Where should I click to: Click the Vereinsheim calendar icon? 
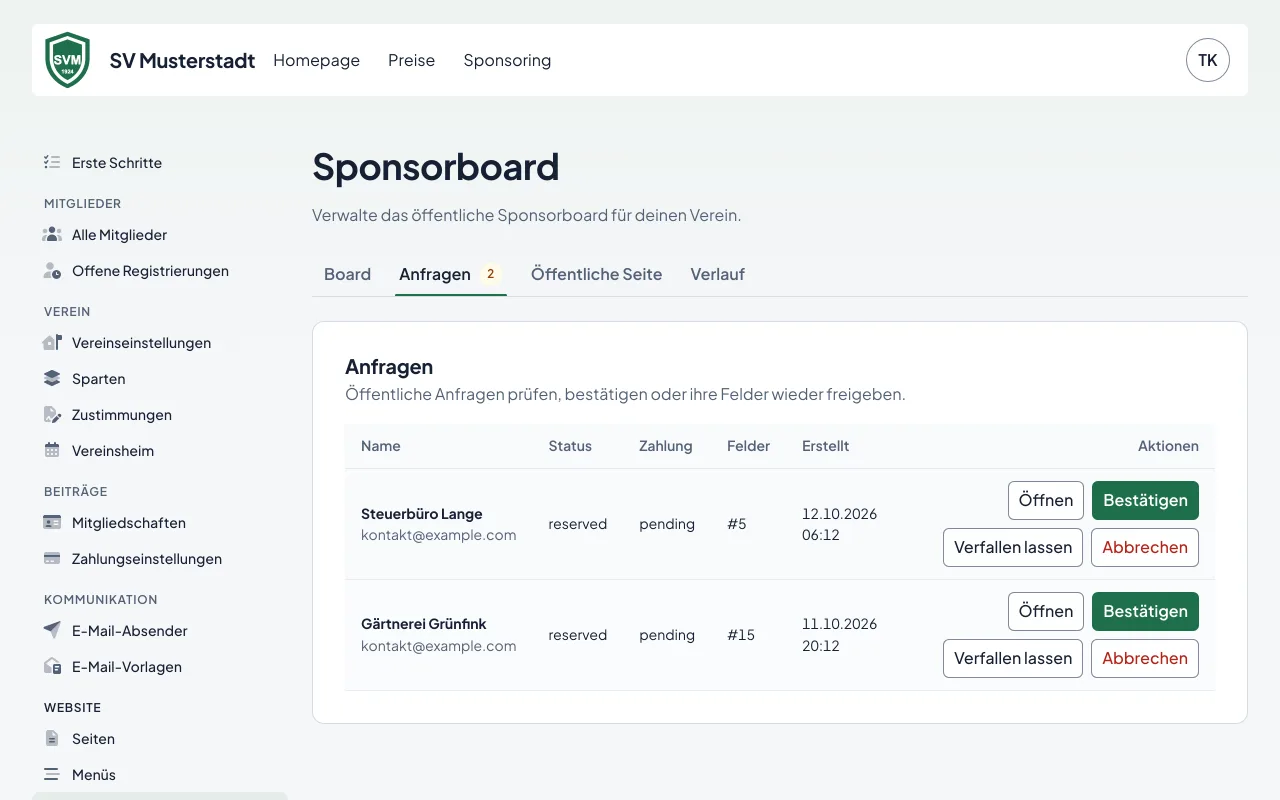(52, 450)
